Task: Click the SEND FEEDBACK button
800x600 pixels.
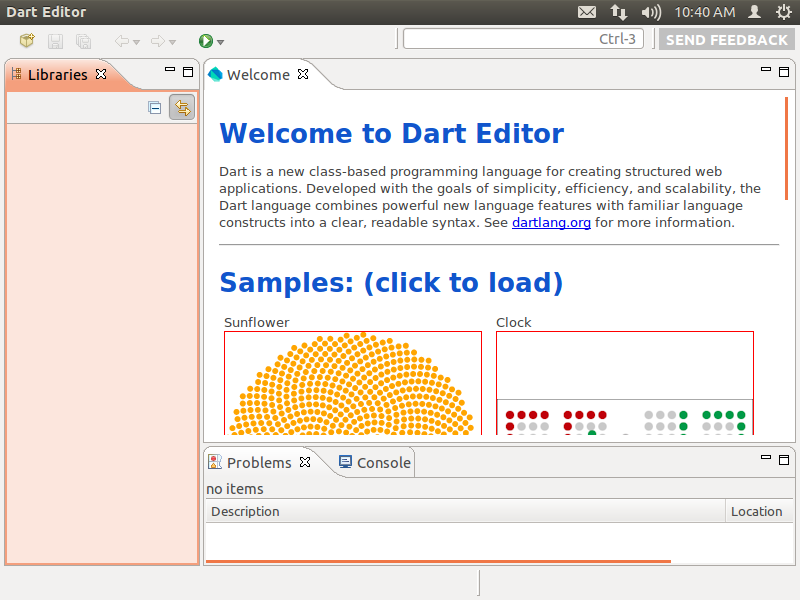Action: (727, 39)
